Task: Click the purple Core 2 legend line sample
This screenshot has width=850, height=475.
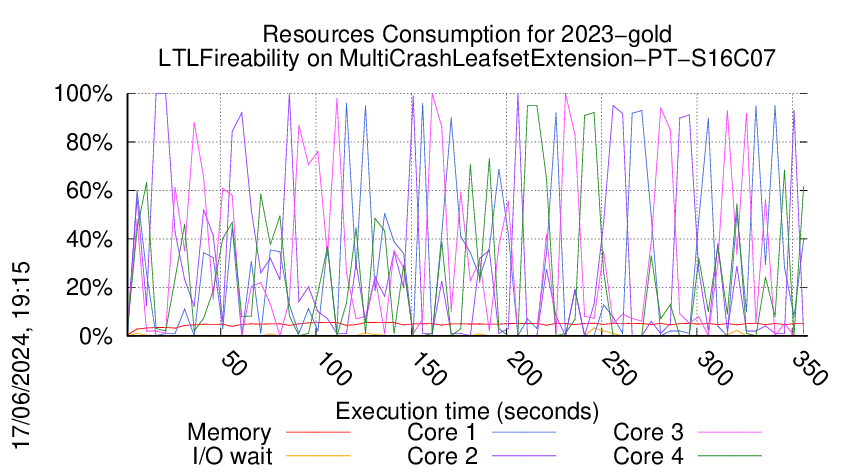Action: (x=524, y=456)
